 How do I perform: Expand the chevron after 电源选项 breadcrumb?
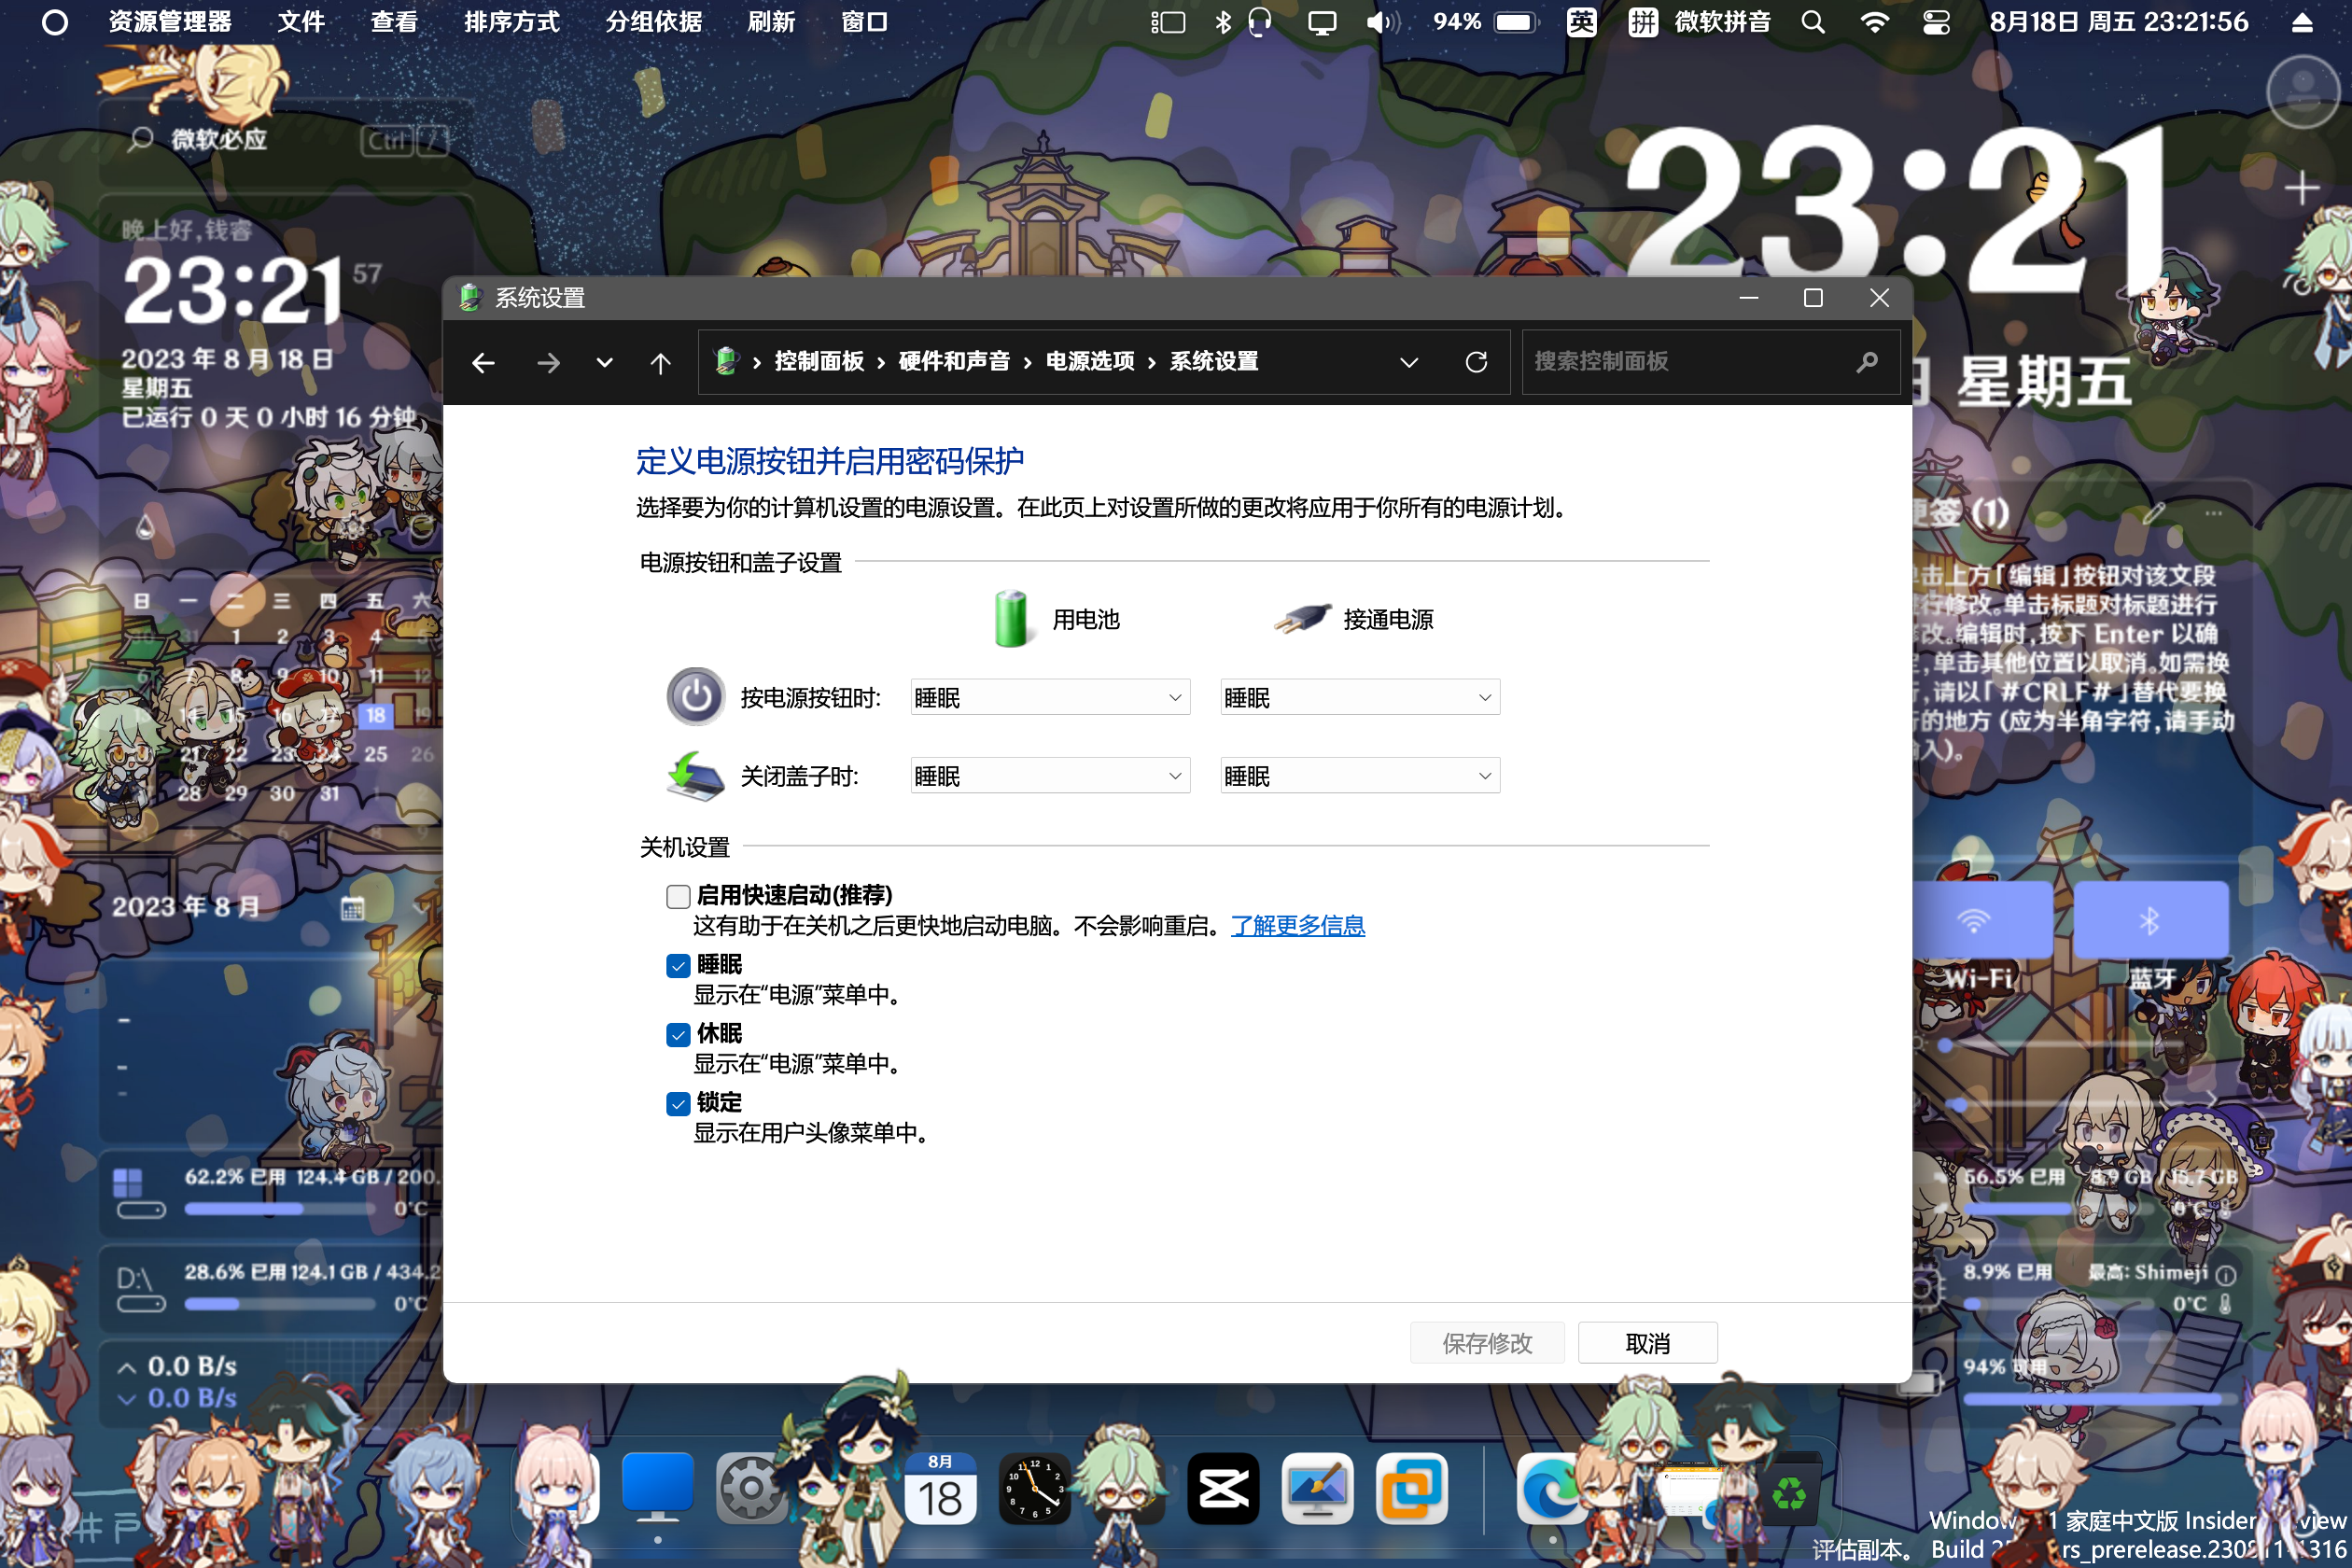1152,362
